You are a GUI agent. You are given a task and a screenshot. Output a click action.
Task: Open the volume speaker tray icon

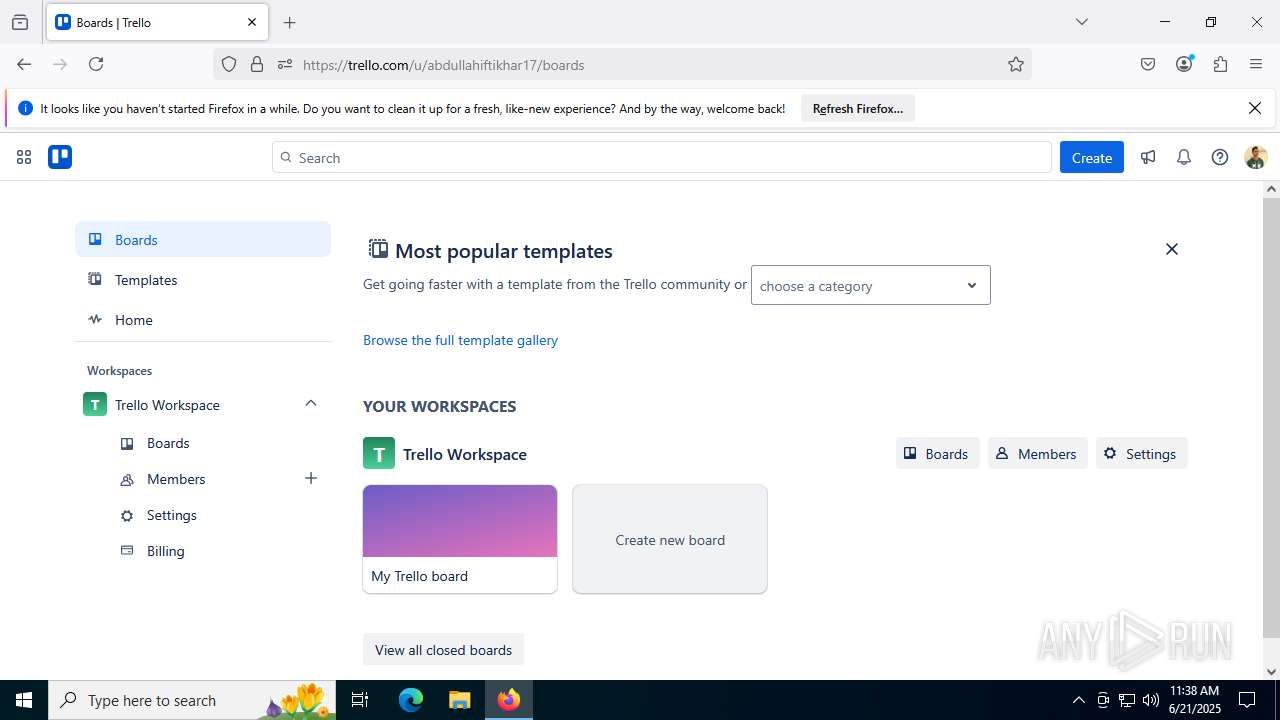1151,700
